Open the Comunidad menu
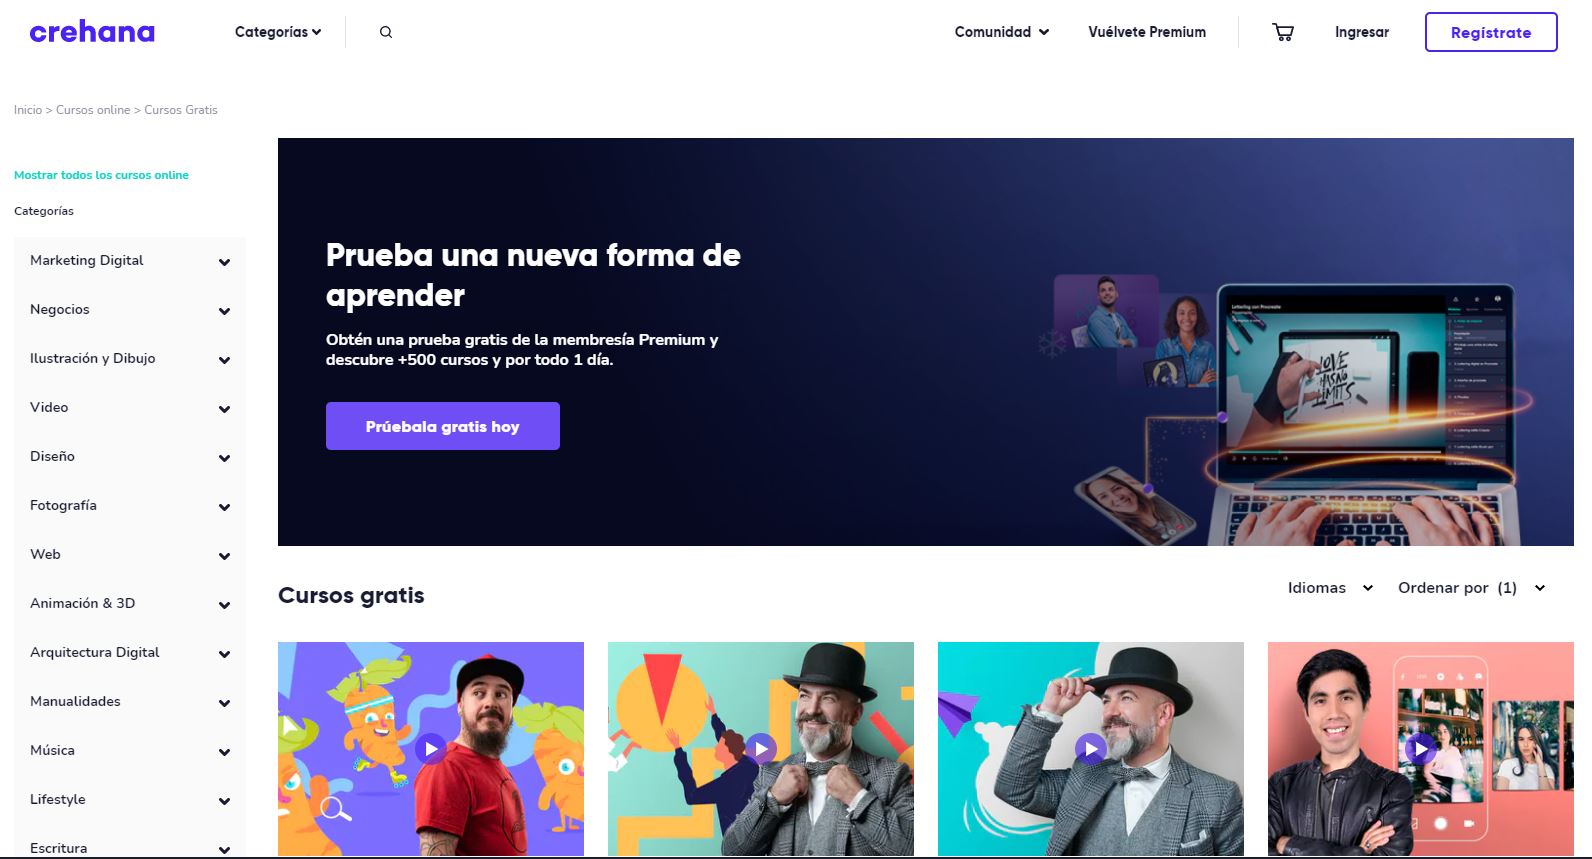The width and height of the screenshot is (1592, 859). 1001,32
